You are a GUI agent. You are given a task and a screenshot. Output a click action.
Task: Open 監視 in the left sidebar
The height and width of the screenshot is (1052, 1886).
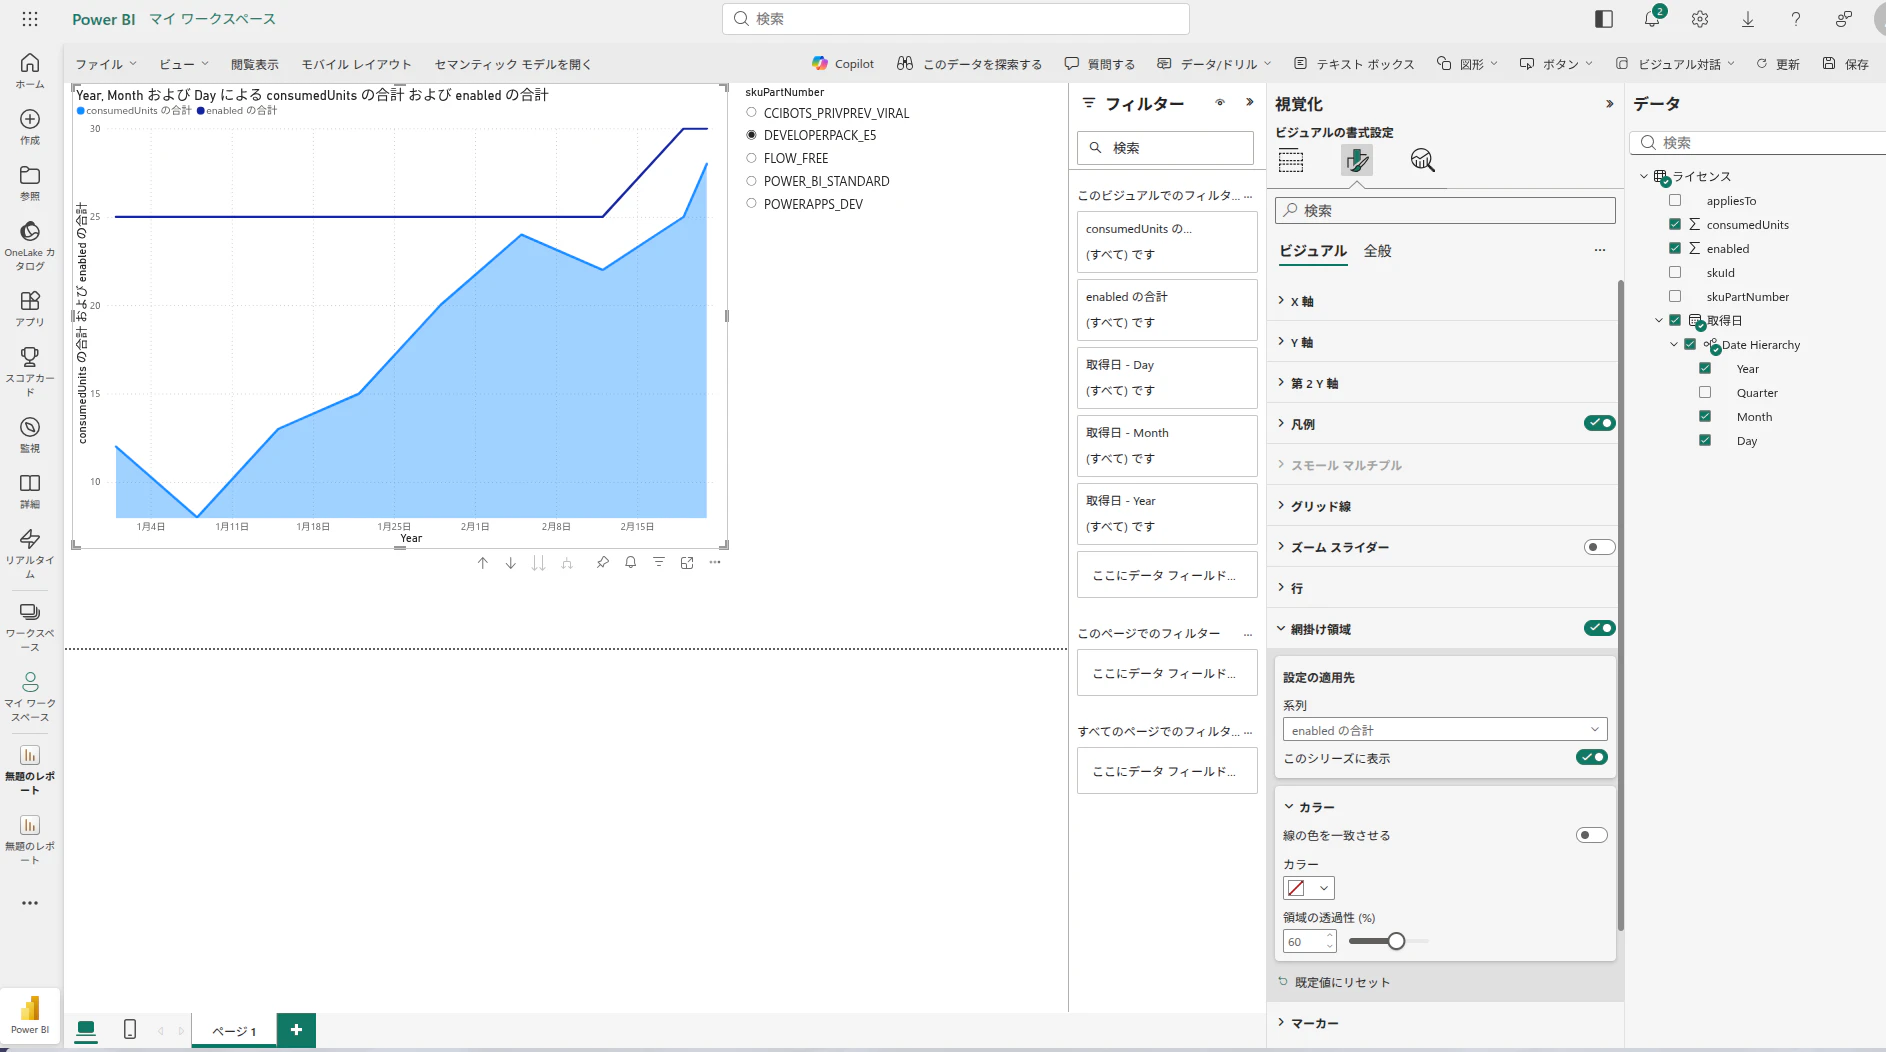click(30, 435)
